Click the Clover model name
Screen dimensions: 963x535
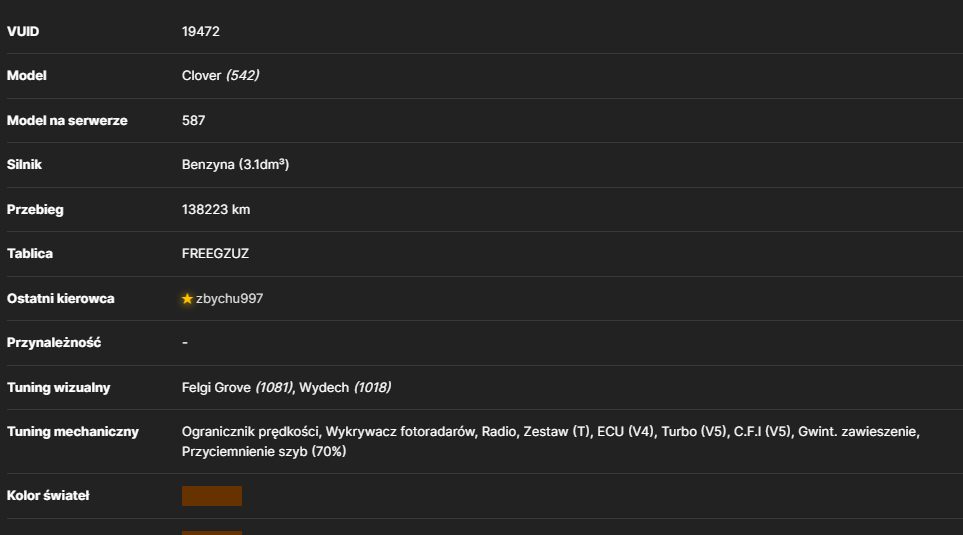pos(201,76)
